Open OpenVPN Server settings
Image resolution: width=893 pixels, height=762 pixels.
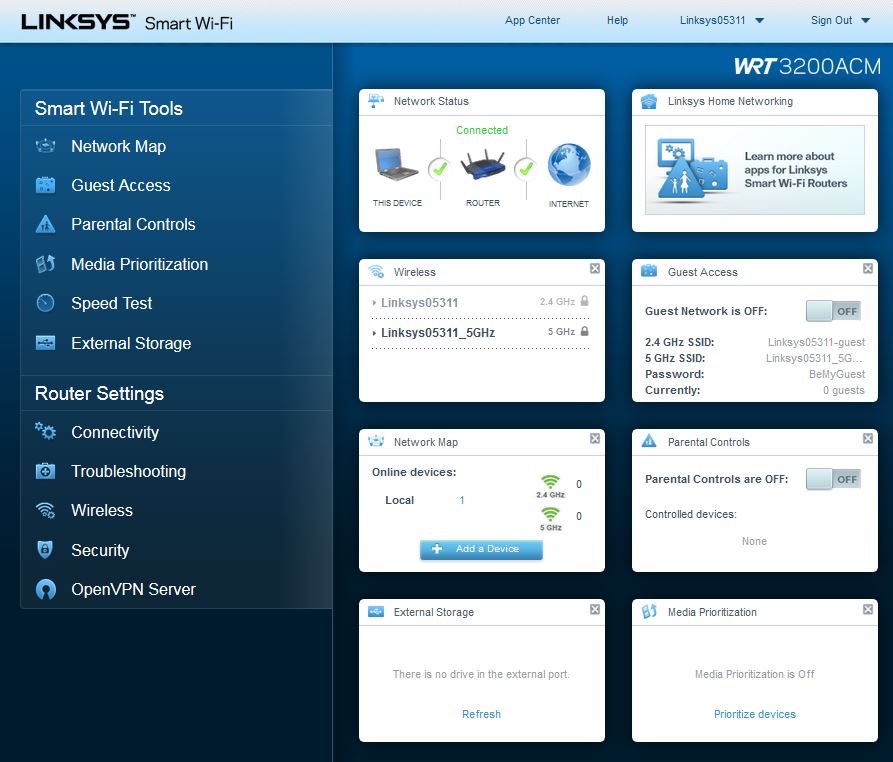point(133,589)
